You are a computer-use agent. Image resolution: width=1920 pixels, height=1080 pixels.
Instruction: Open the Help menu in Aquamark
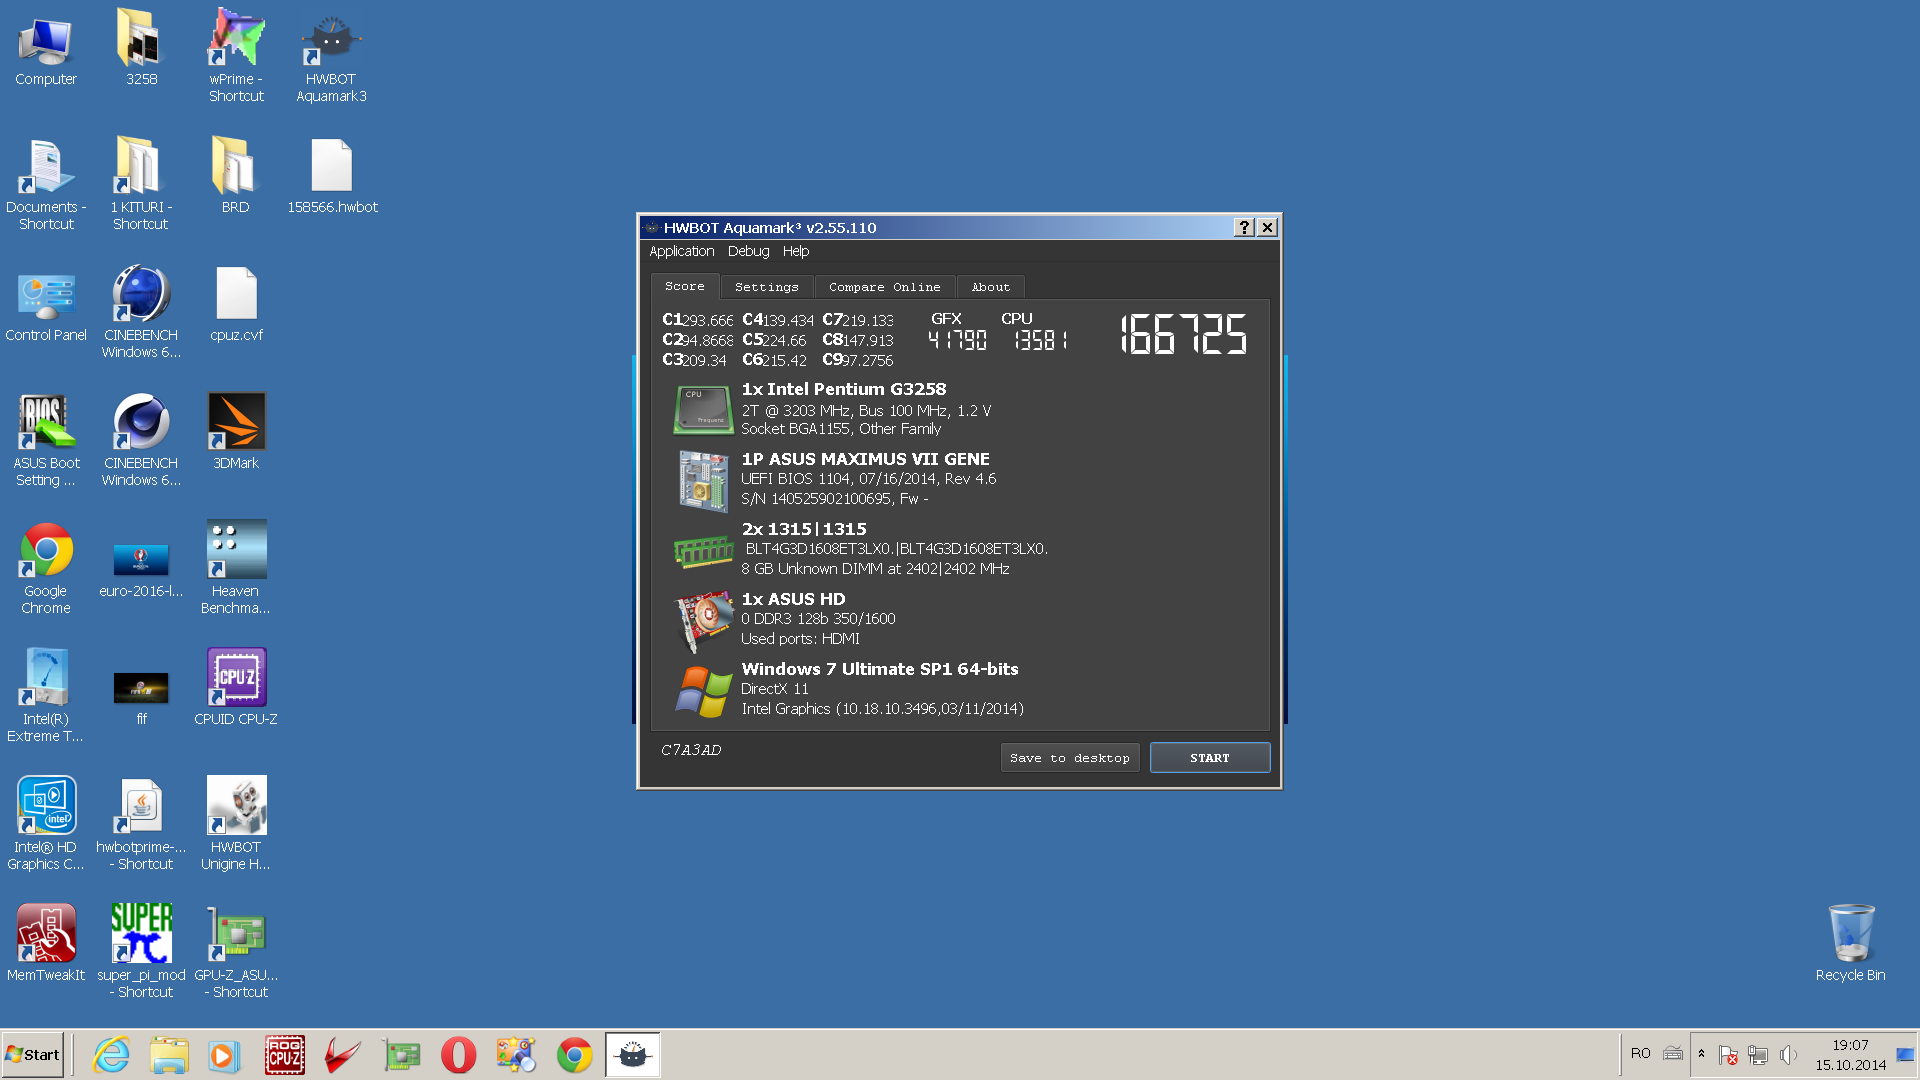click(796, 251)
